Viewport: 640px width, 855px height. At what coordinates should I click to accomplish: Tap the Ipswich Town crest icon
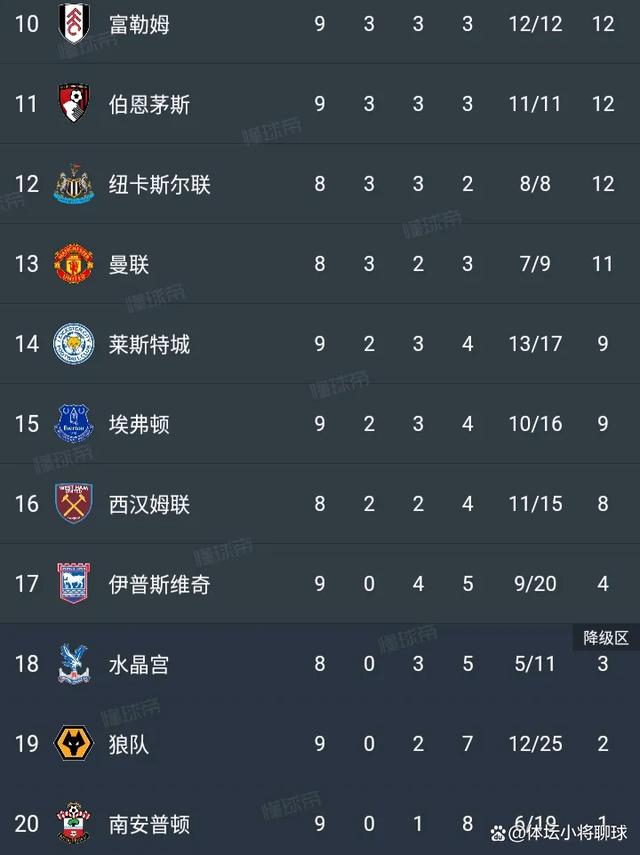click(74, 584)
